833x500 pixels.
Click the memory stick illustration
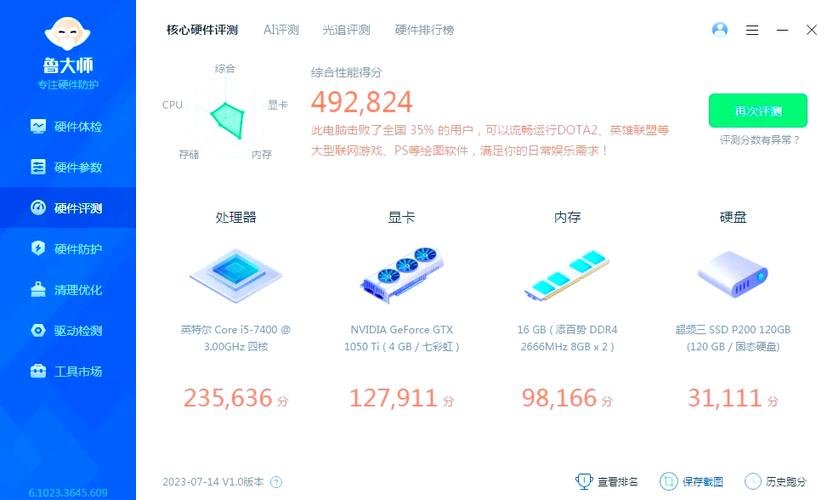[567, 275]
